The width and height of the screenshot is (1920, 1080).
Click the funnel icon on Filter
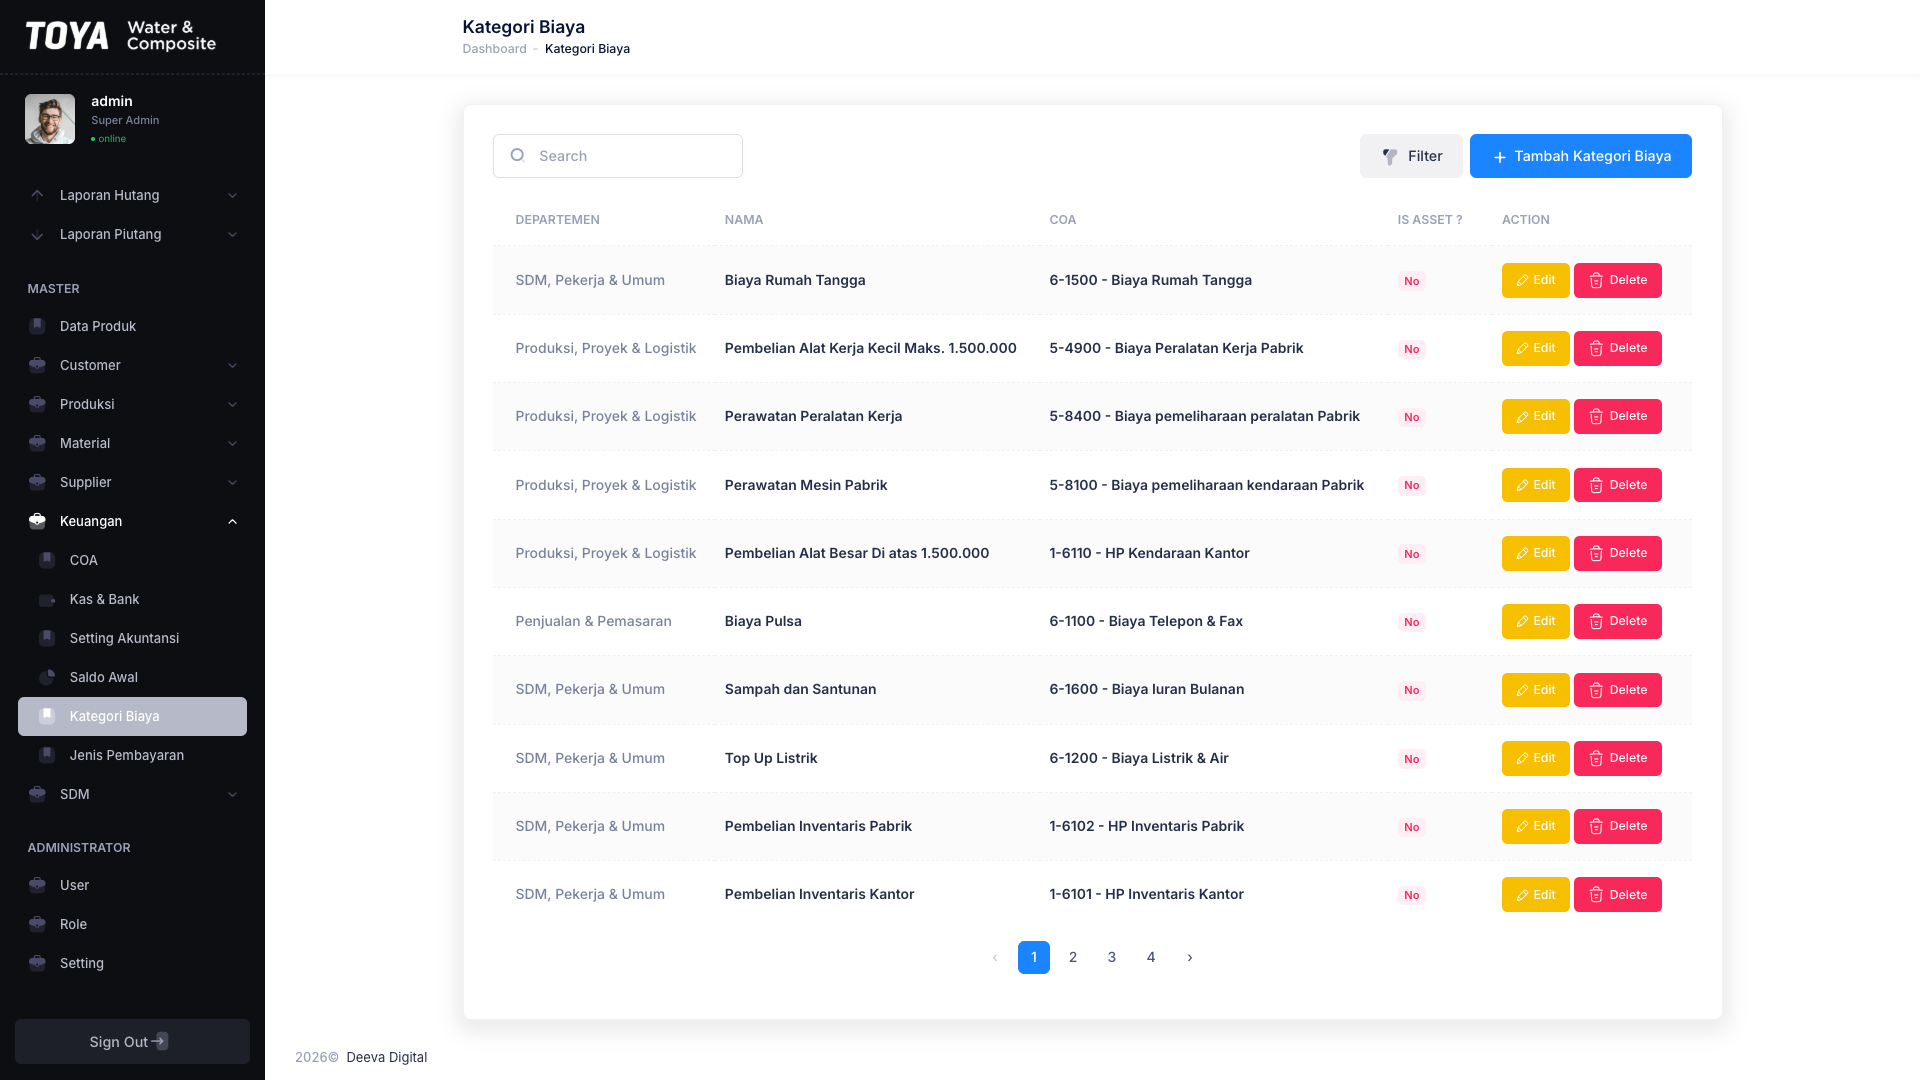coord(1390,156)
